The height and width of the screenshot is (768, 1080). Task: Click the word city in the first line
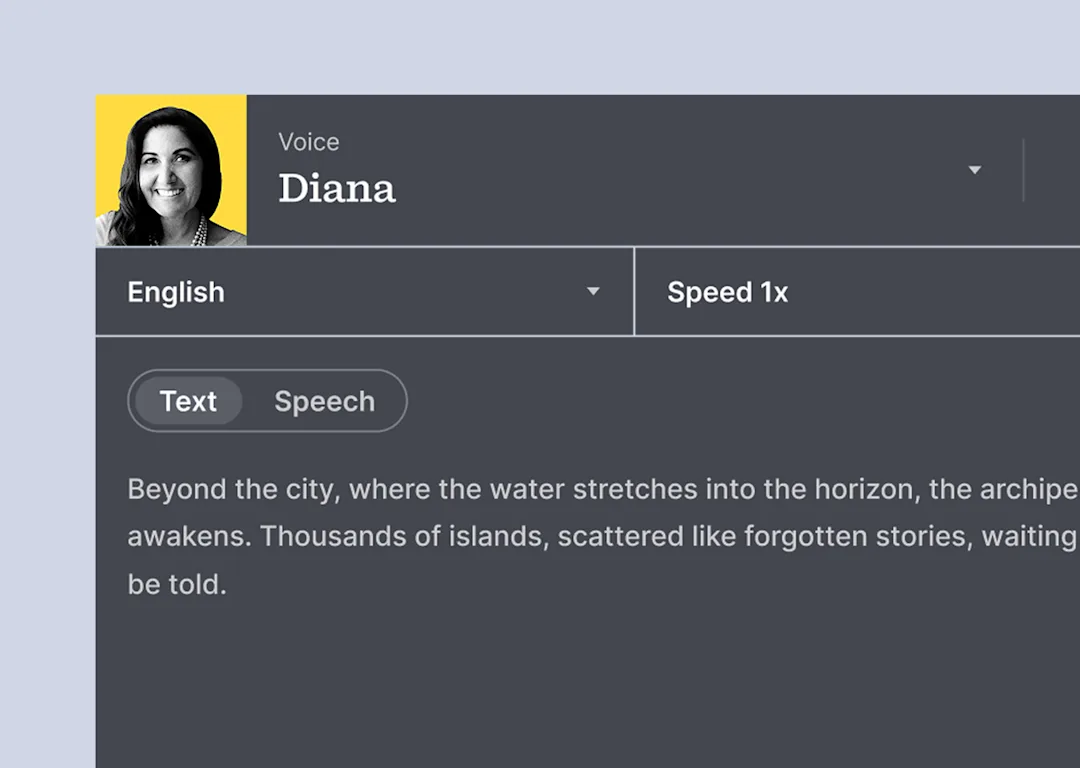tap(313, 490)
